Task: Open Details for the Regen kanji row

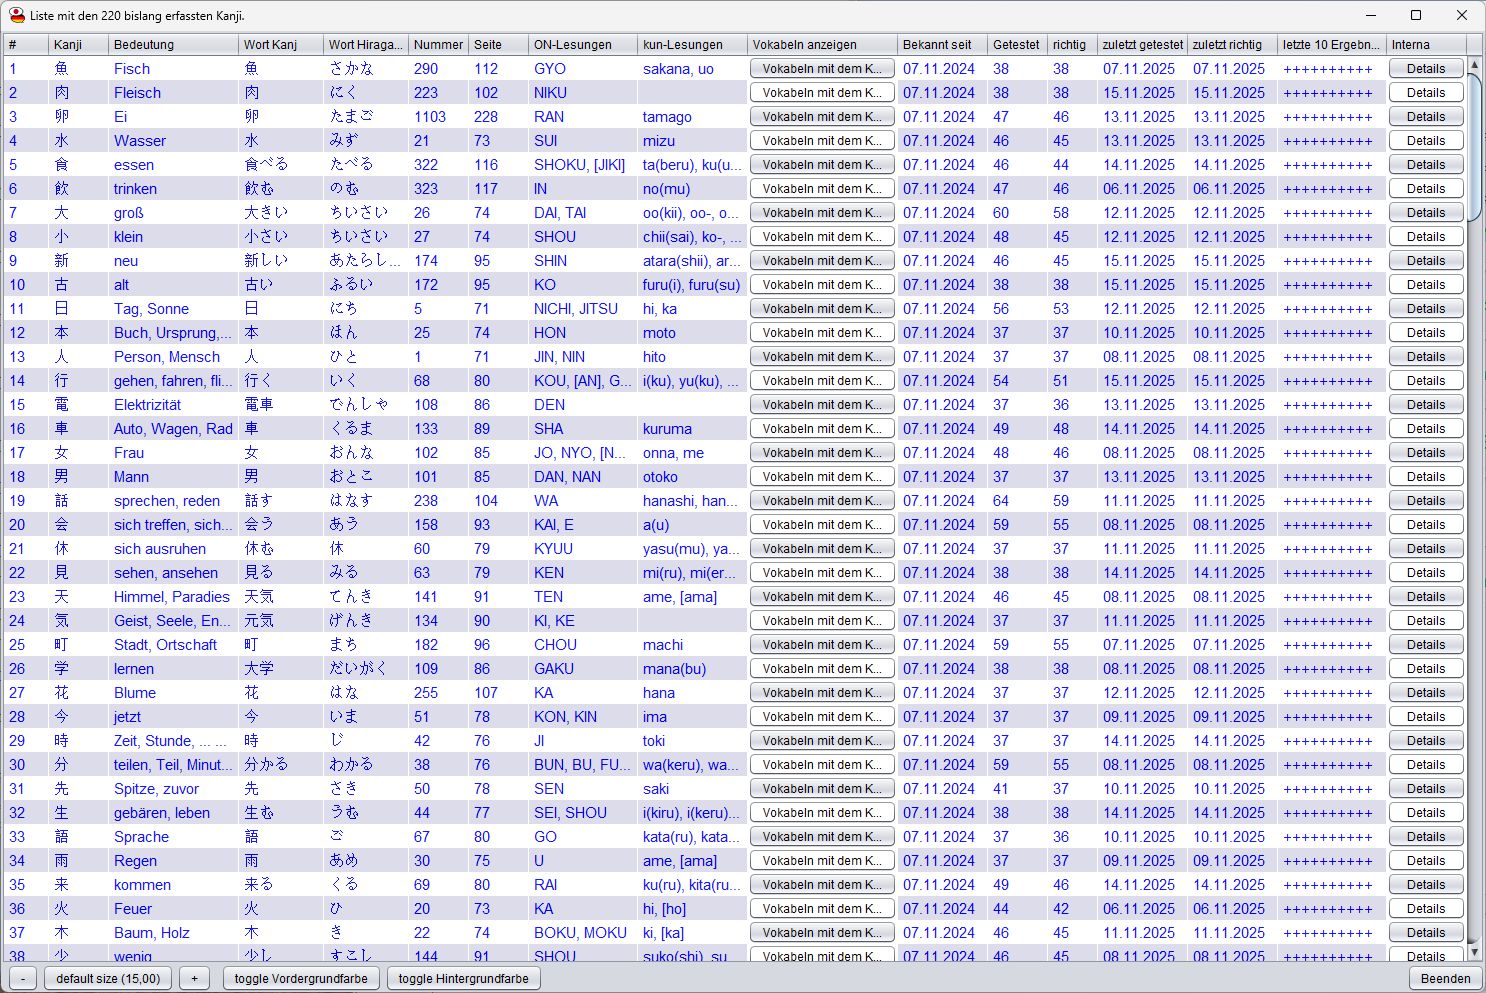Action: [x=1425, y=861]
